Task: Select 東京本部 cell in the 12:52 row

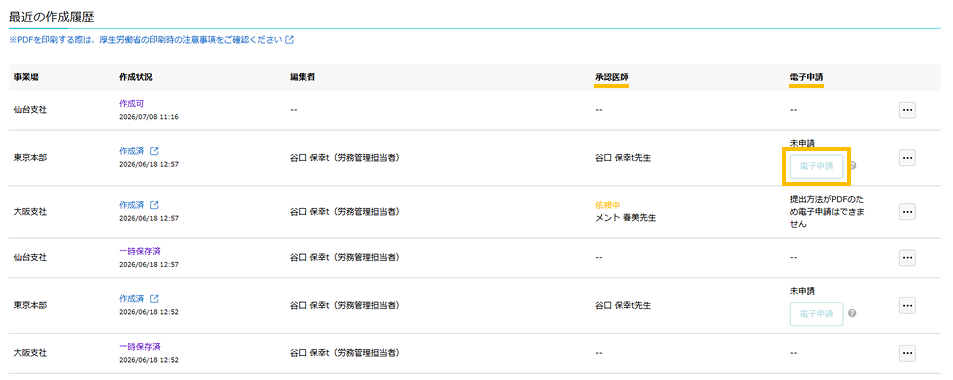Action: coord(30,305)
